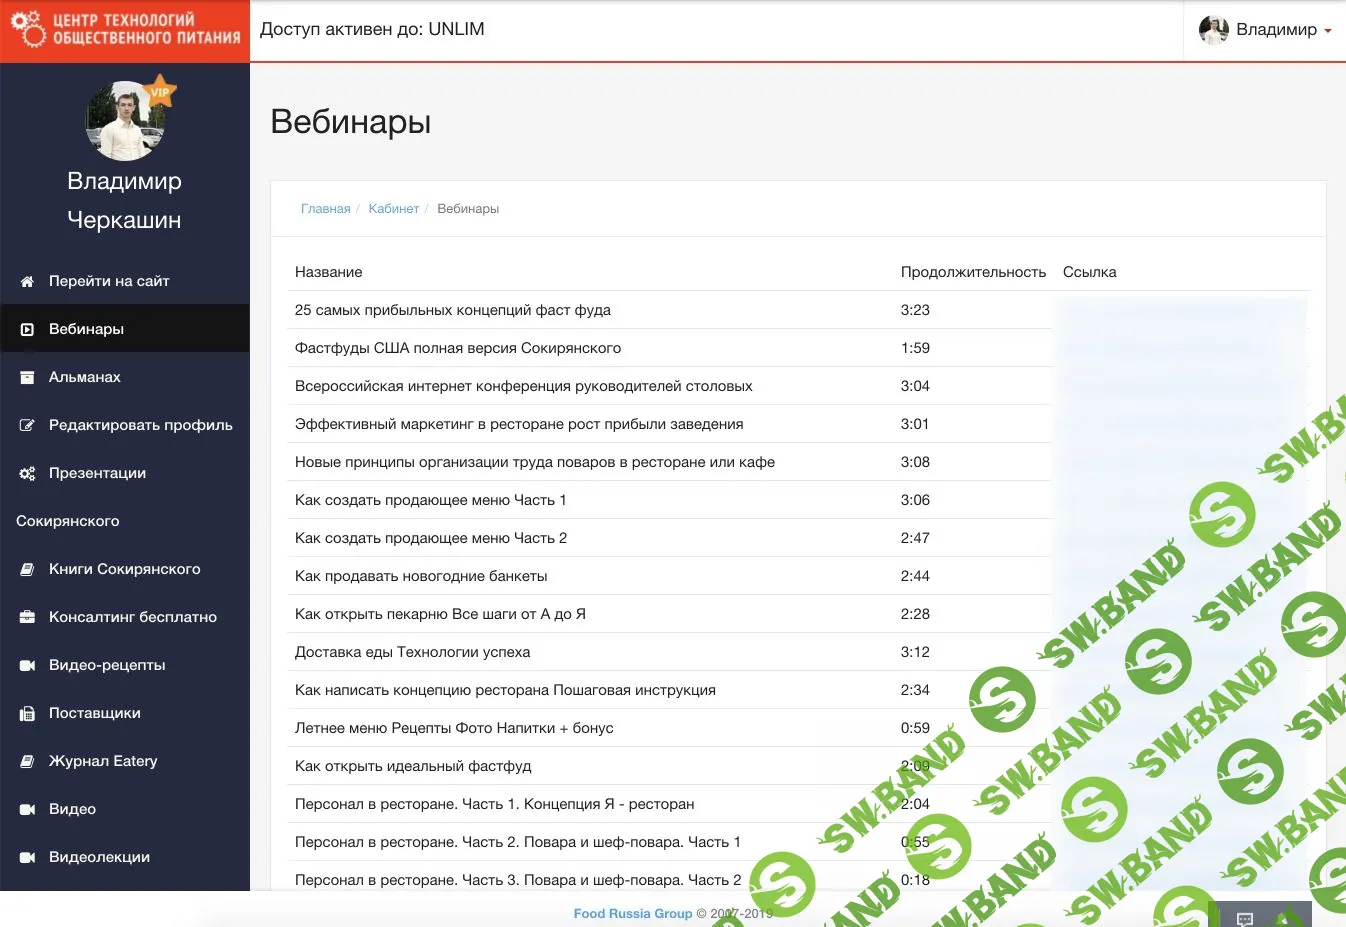
Task: Click the sidebar profile photo with VIP badge
Action: pyautogui.click(x=125, y=121)
